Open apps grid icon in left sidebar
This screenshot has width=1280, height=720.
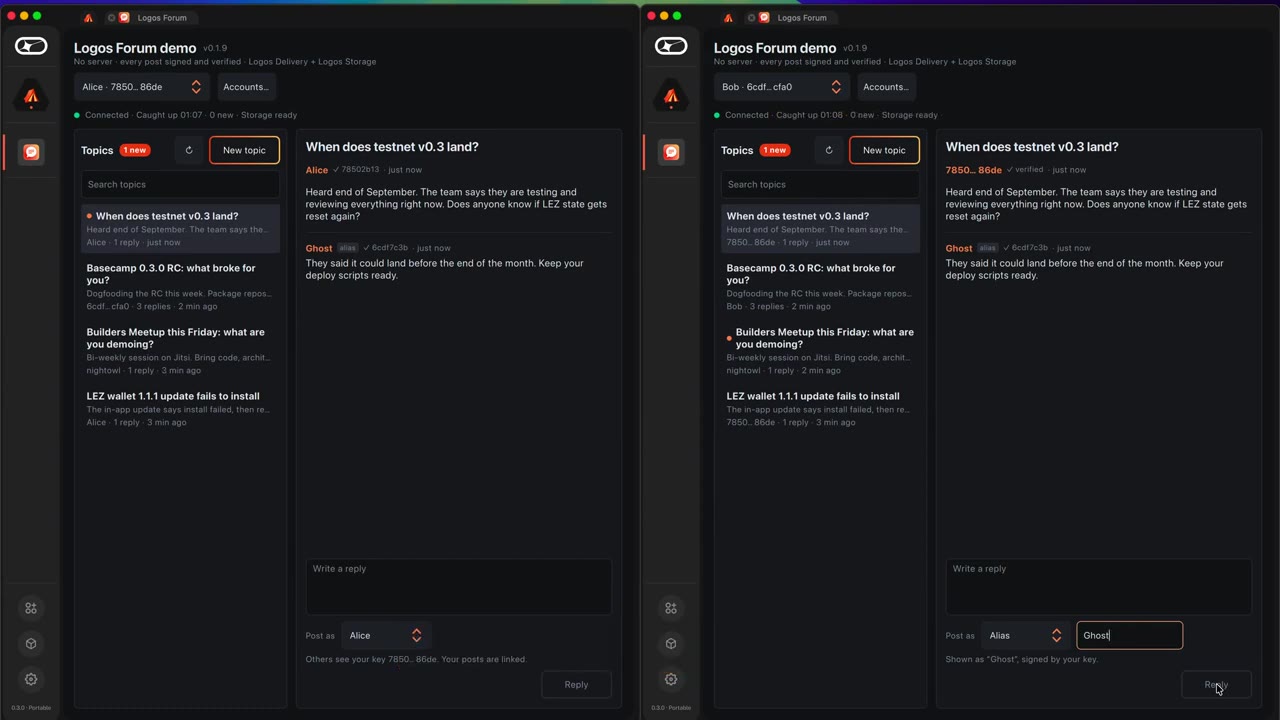tap(31, 608)
